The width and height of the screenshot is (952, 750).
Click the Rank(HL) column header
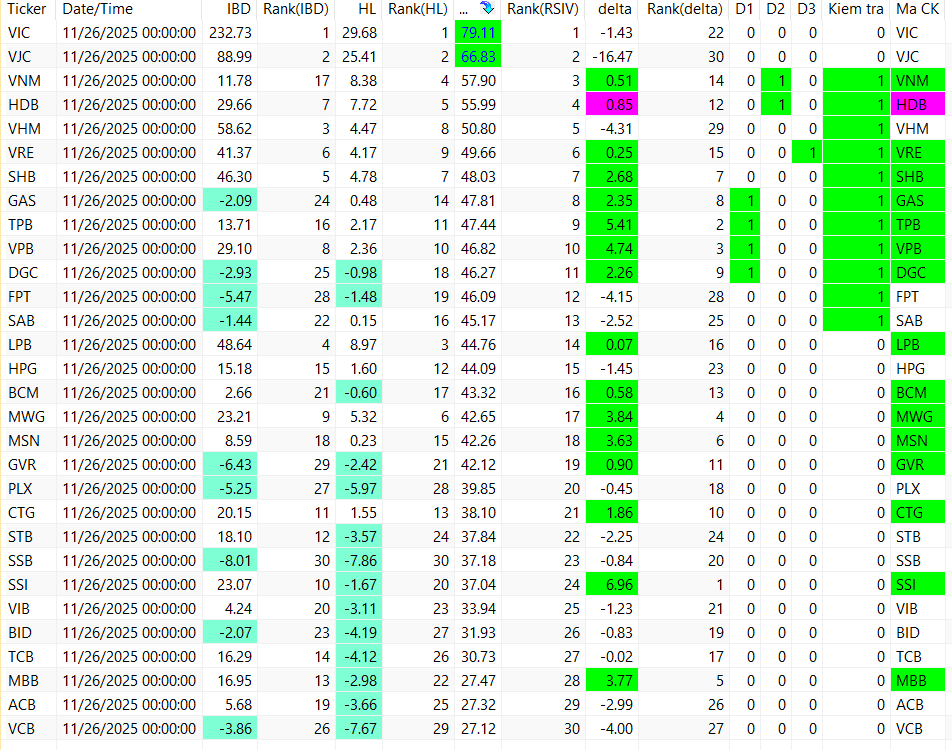click(418, 9)
